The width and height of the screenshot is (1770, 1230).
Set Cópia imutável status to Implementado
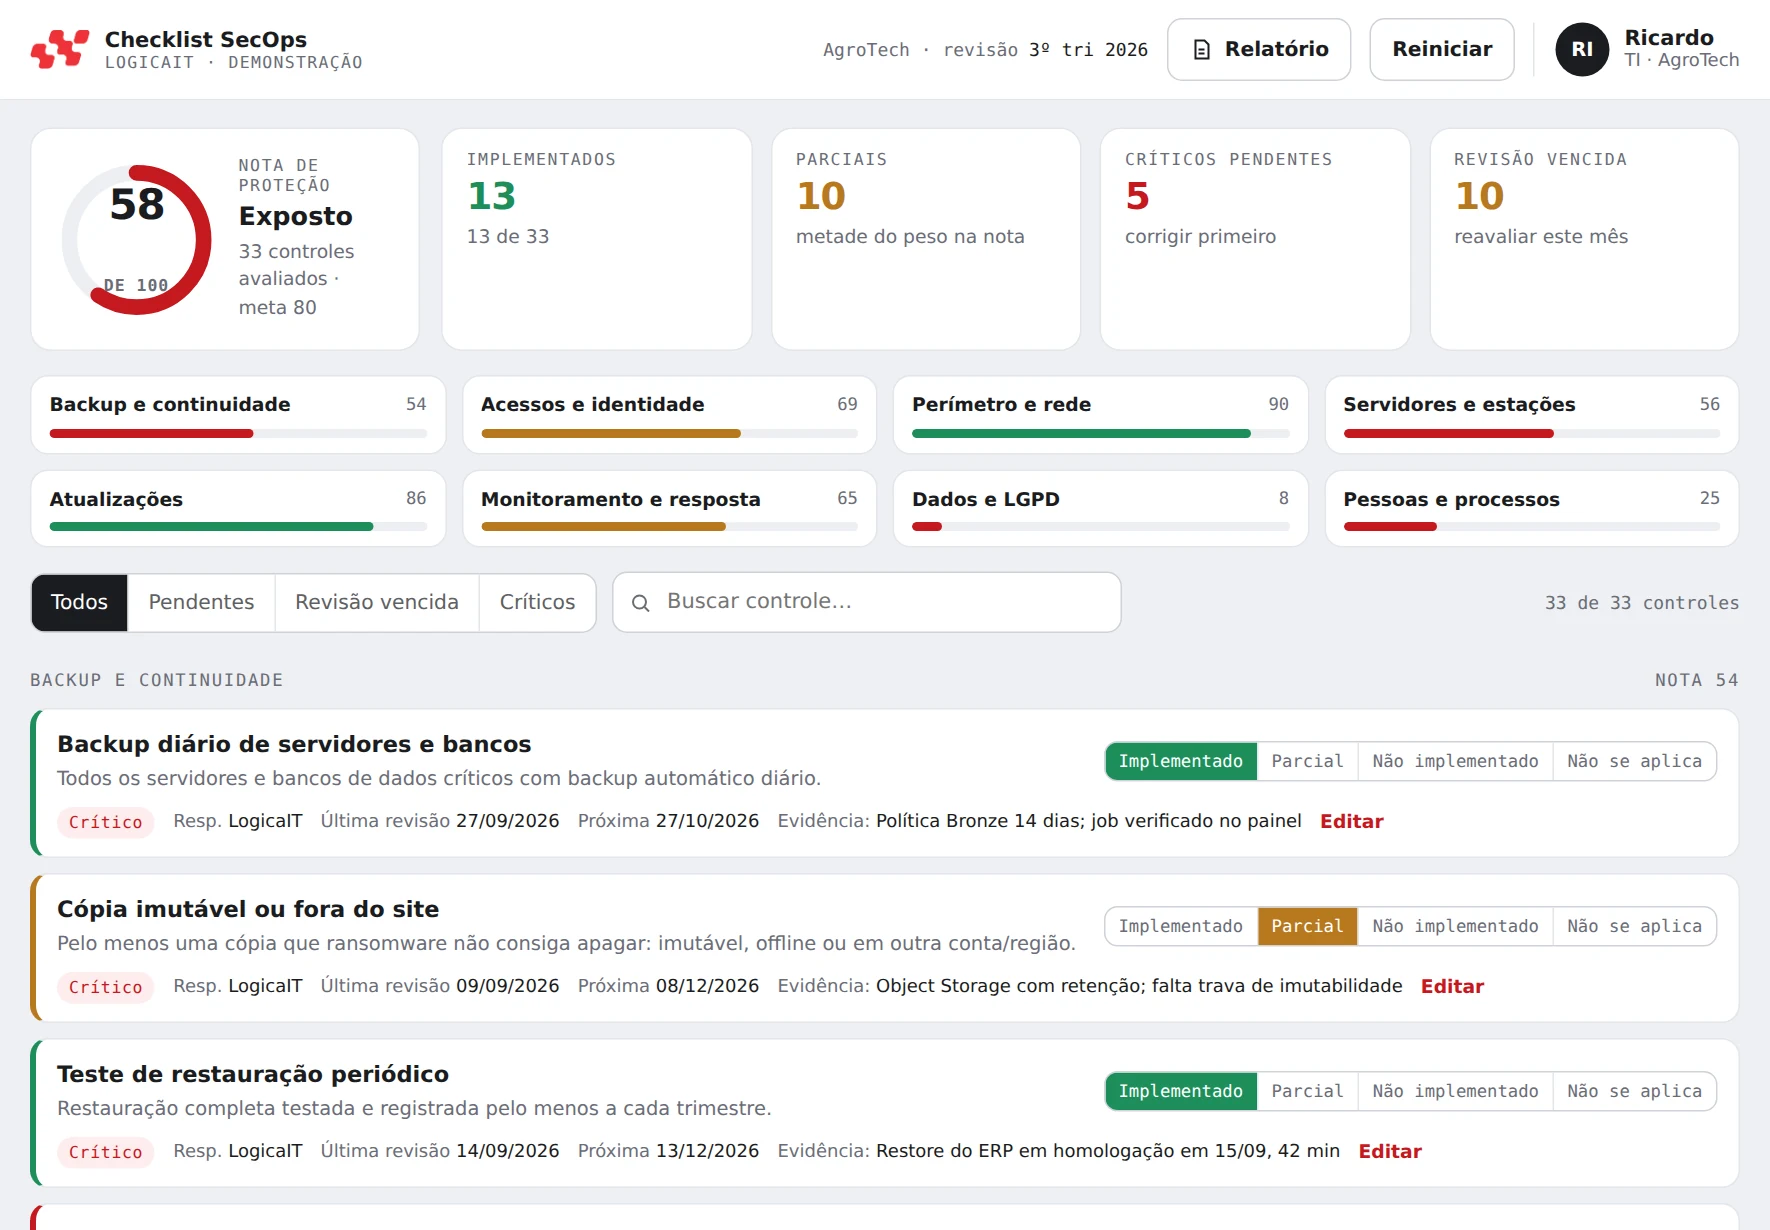pyautogui.click(x=1181, y=926)
